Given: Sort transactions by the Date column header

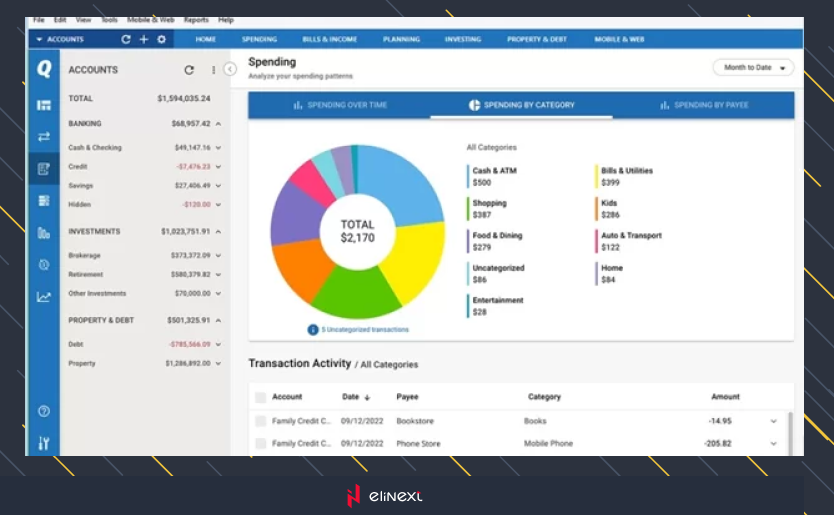Looking at the screenshot, I should click(x=357, y=397).
